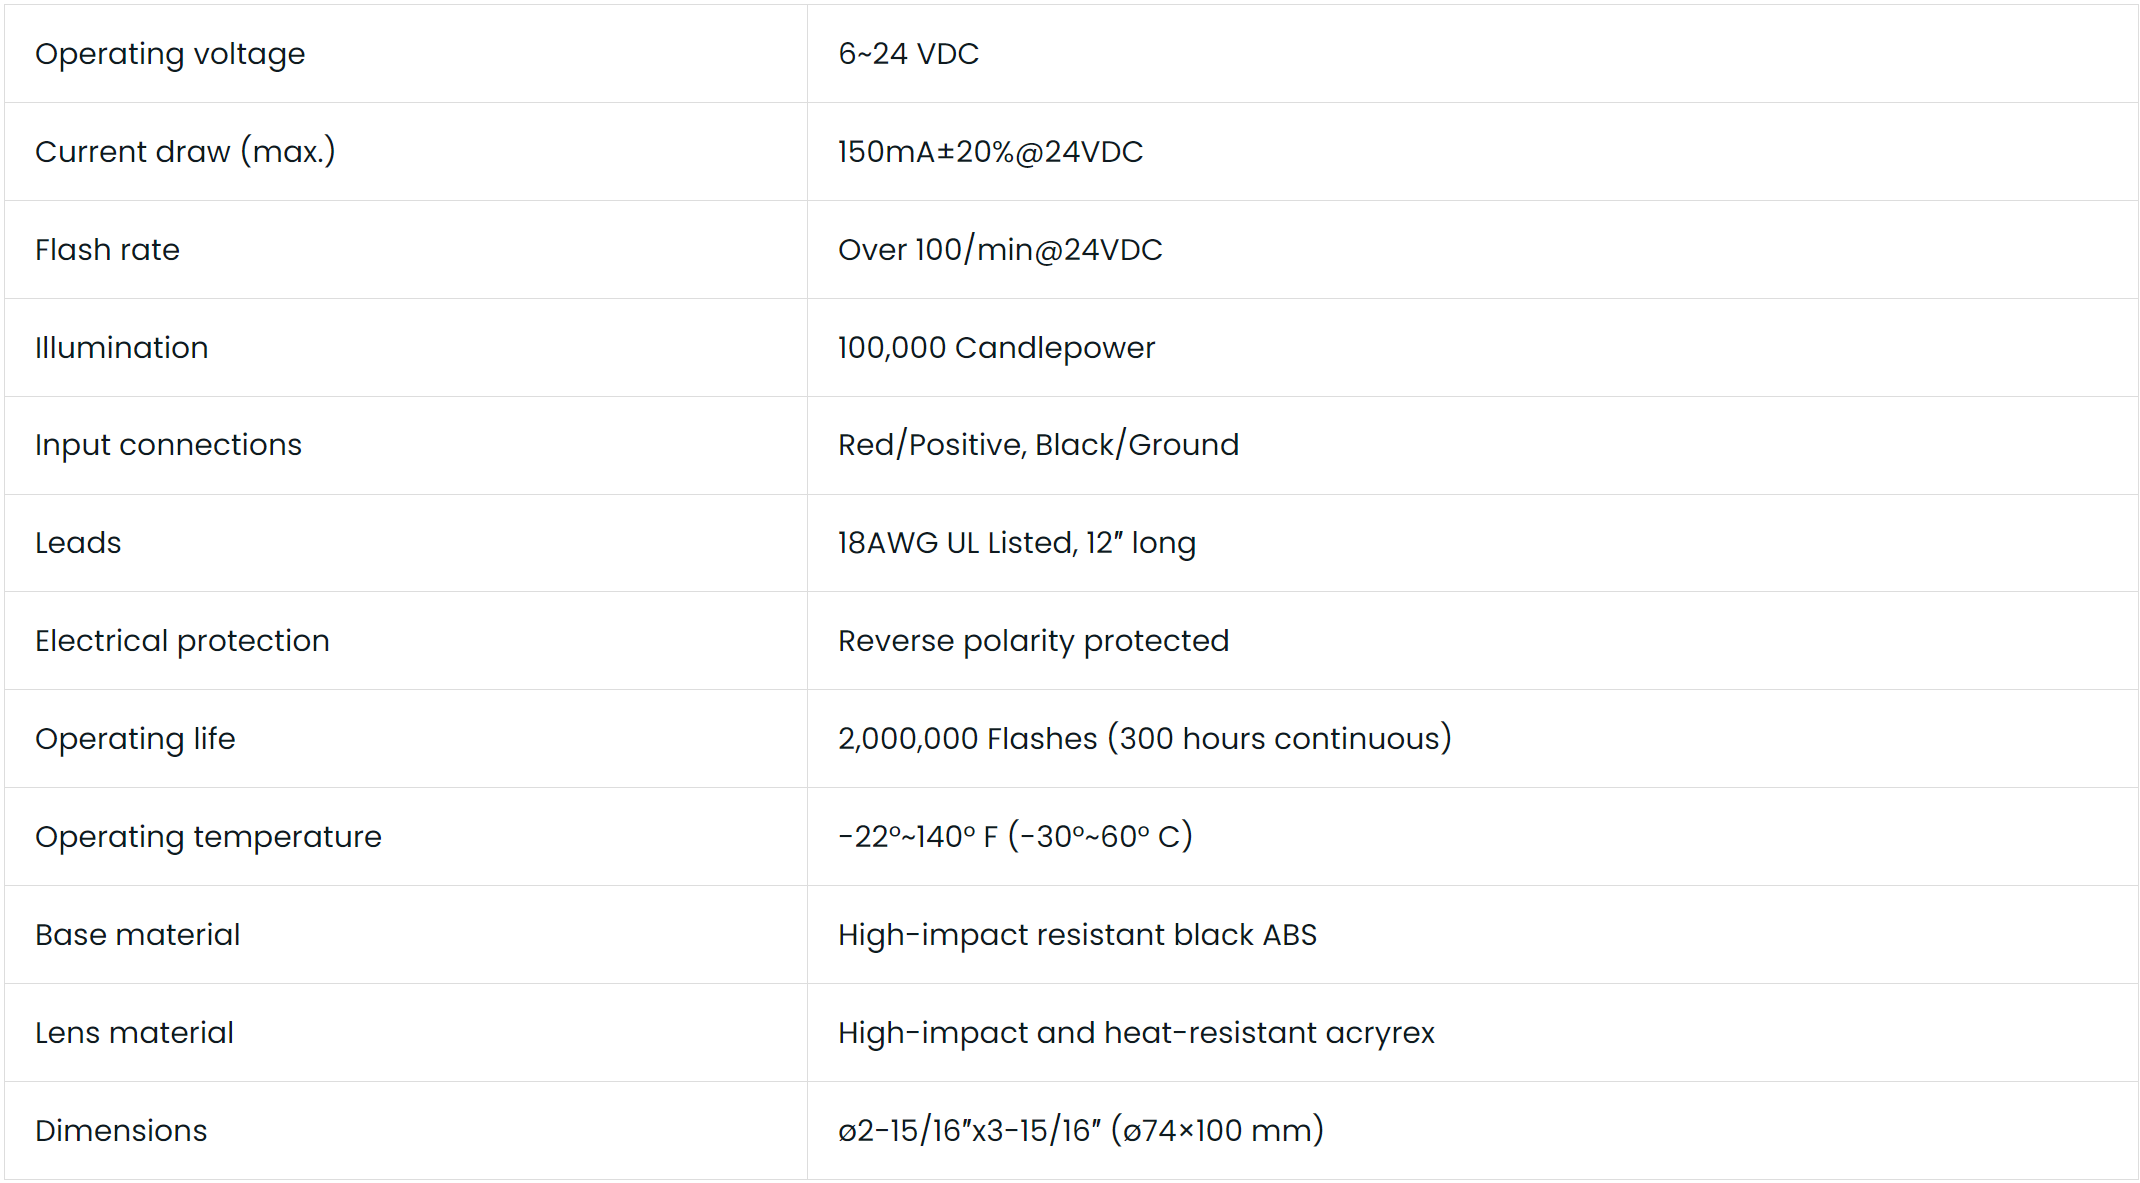The image size is (2140, 1183).
Task: Click the Flash rate row label
Action: tap(107, 250)
